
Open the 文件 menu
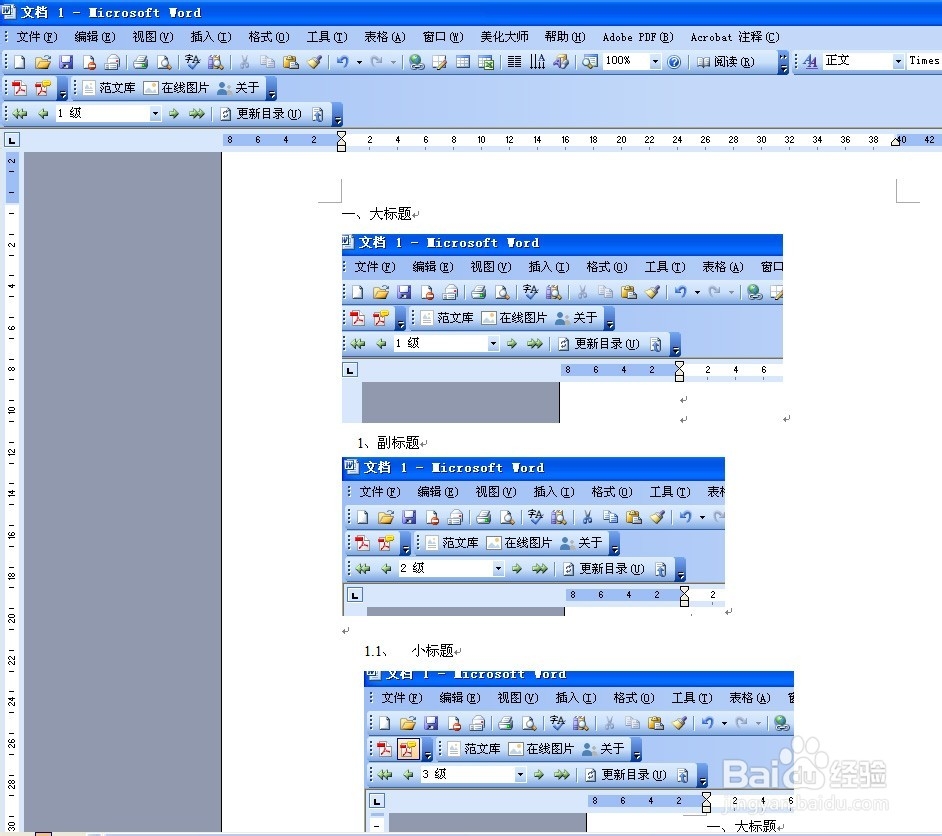pyautogui.click(x=37, y=37)
